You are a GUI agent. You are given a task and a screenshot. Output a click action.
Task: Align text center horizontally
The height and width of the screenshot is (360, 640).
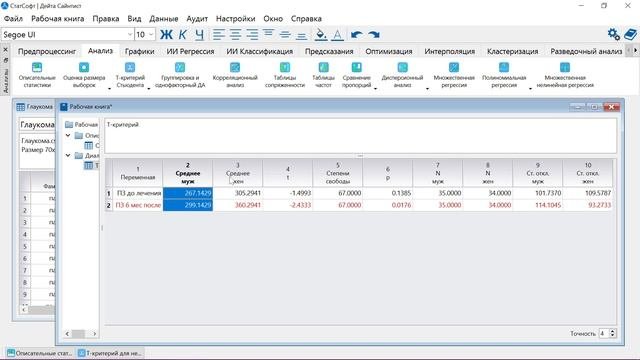236,35
